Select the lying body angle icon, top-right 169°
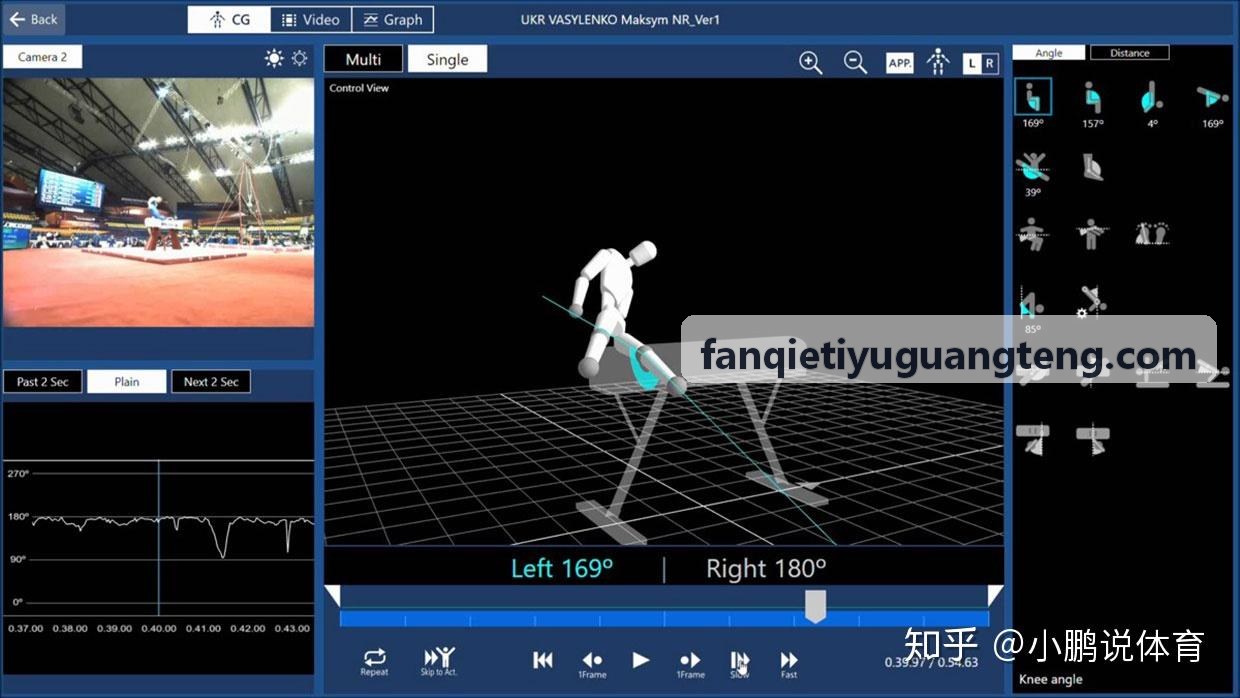This screenshot has height=698, width=1240. pyautogui.click(x=1212, y=98)
